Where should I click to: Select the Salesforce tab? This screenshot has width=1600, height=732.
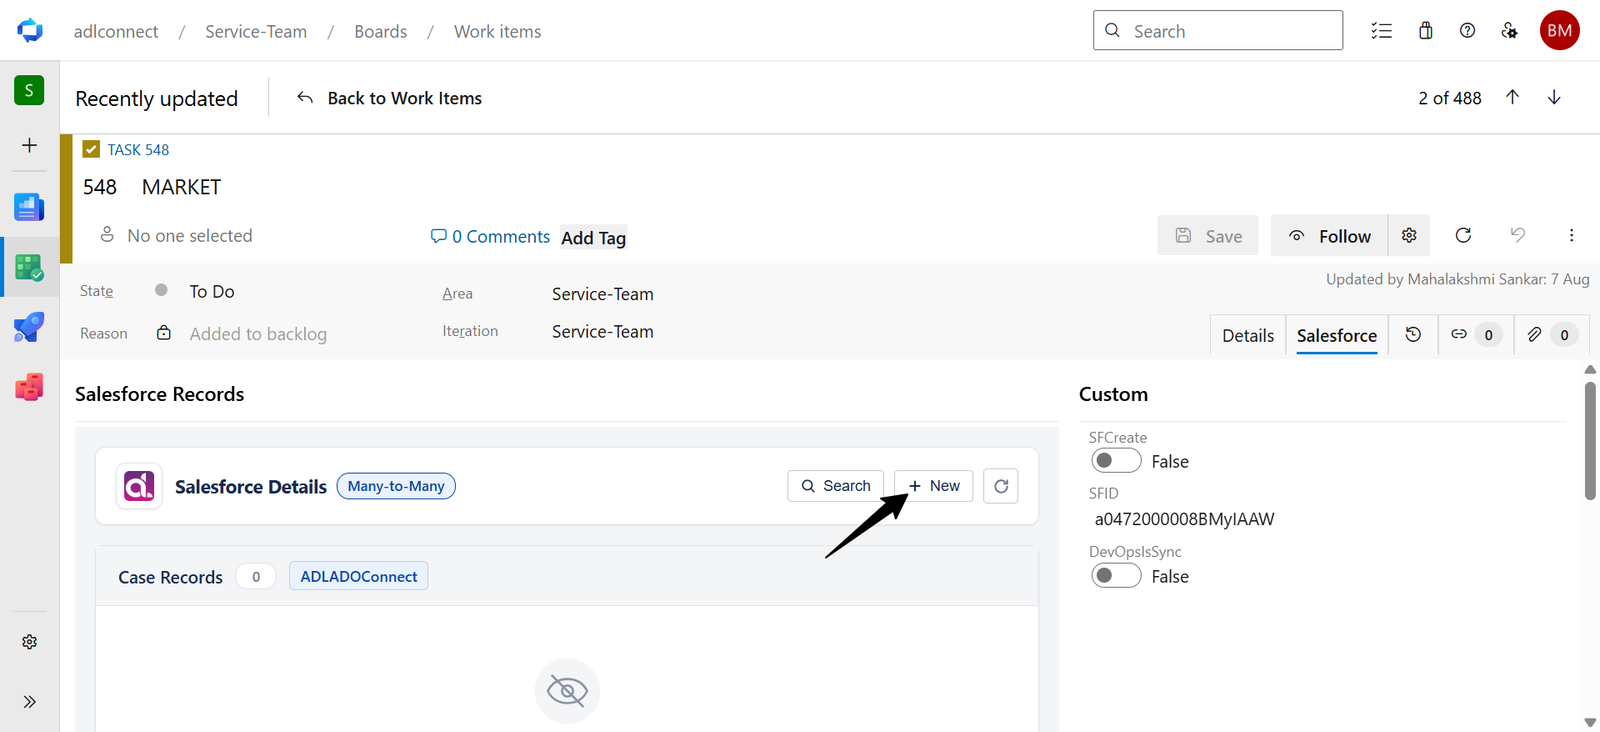pos(1337,336)
